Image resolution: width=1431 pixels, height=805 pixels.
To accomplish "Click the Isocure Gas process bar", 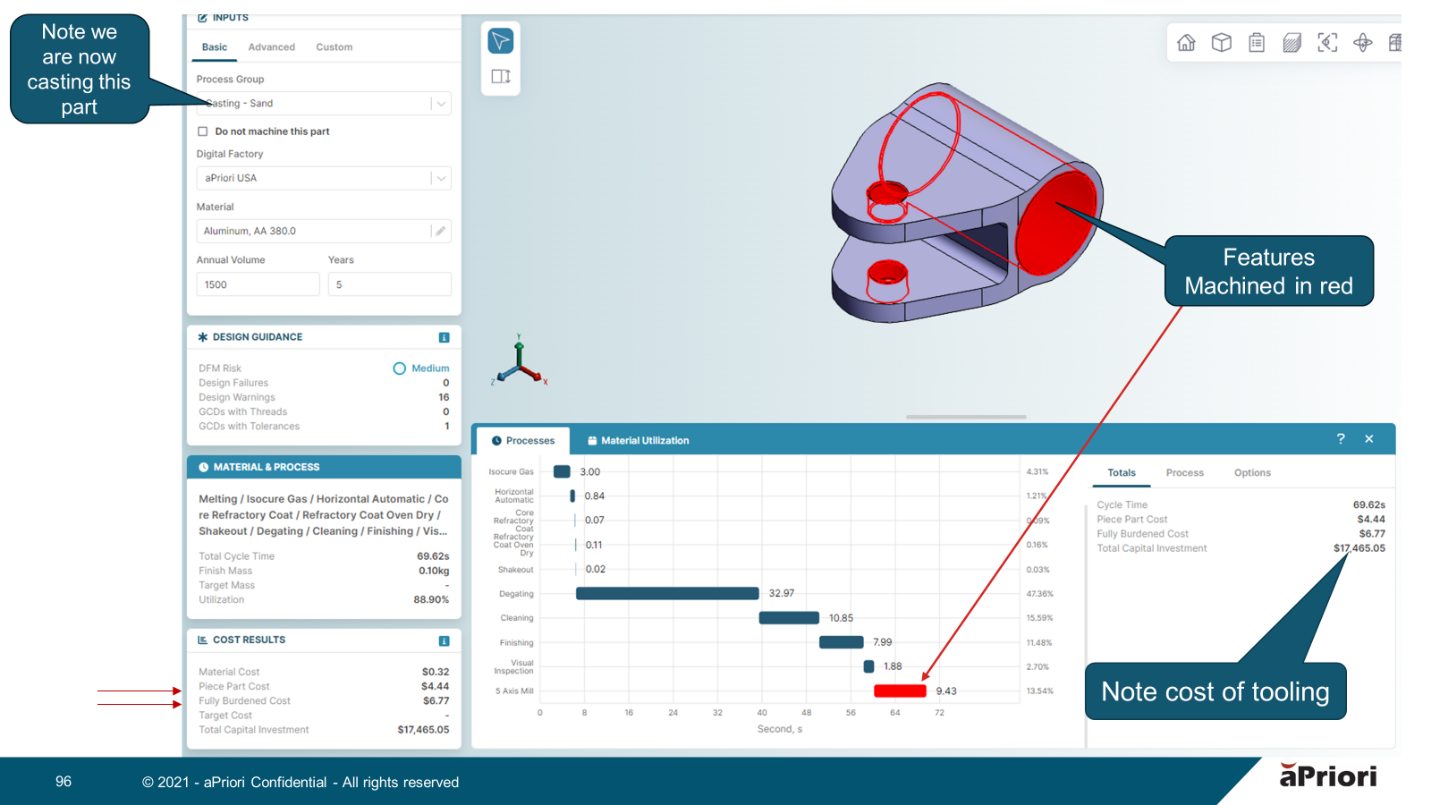I will tap(561, 471).
